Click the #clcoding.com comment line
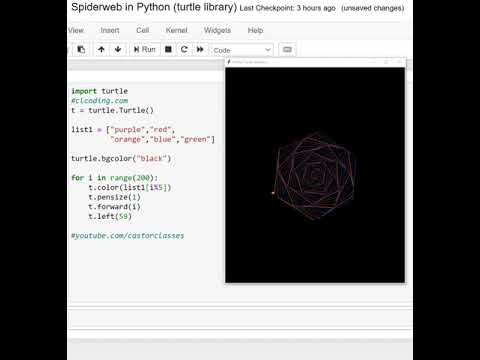 tap(99, 101)
